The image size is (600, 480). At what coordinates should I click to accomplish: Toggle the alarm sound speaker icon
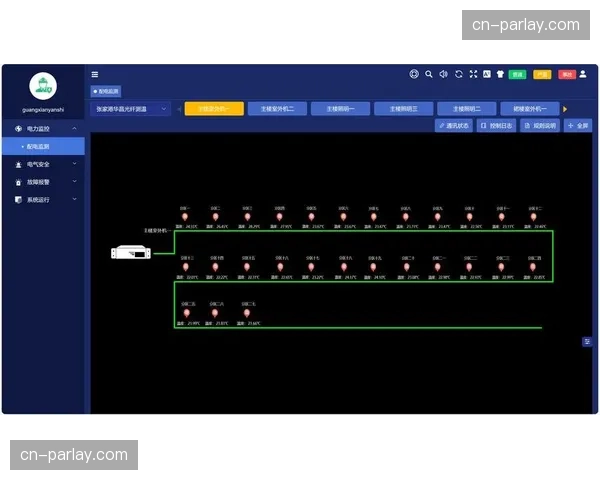click(443, 74)
